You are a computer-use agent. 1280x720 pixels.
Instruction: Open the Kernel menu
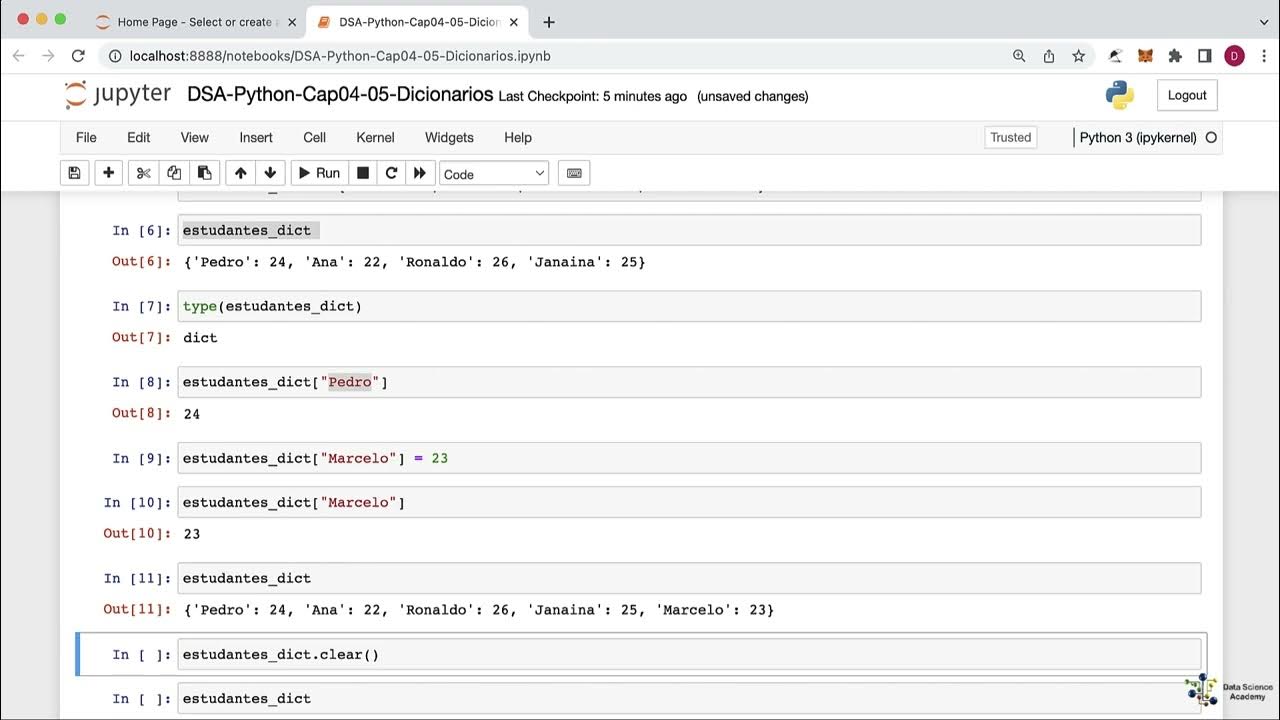[375, 137]
